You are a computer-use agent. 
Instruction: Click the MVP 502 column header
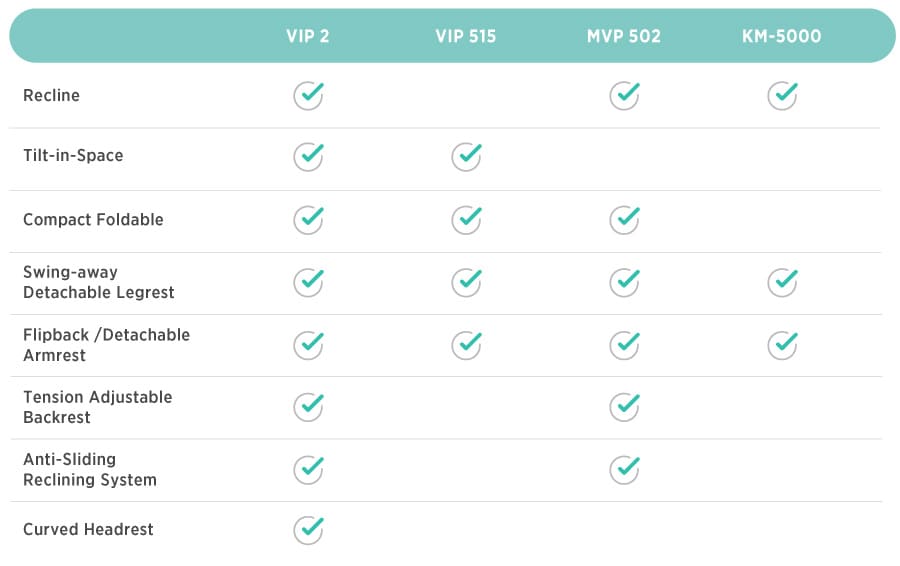(x=624, y=36)
